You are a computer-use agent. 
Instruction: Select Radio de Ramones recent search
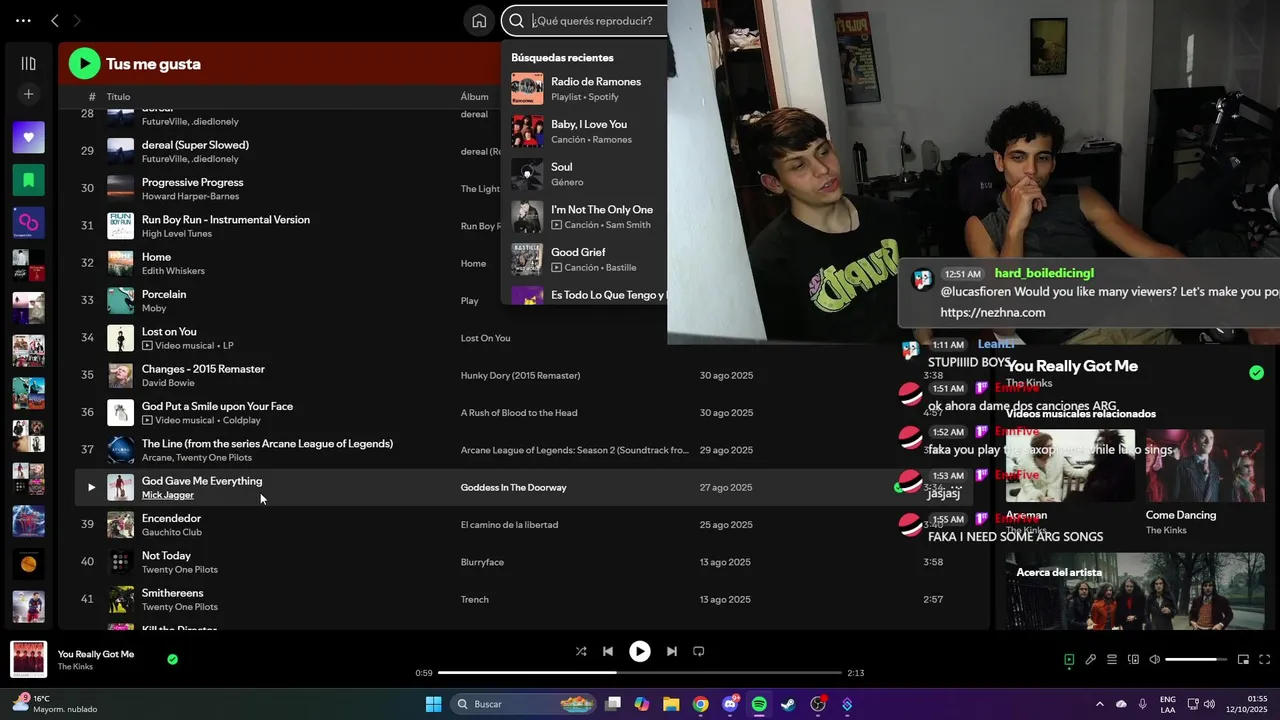coord(584,88)
